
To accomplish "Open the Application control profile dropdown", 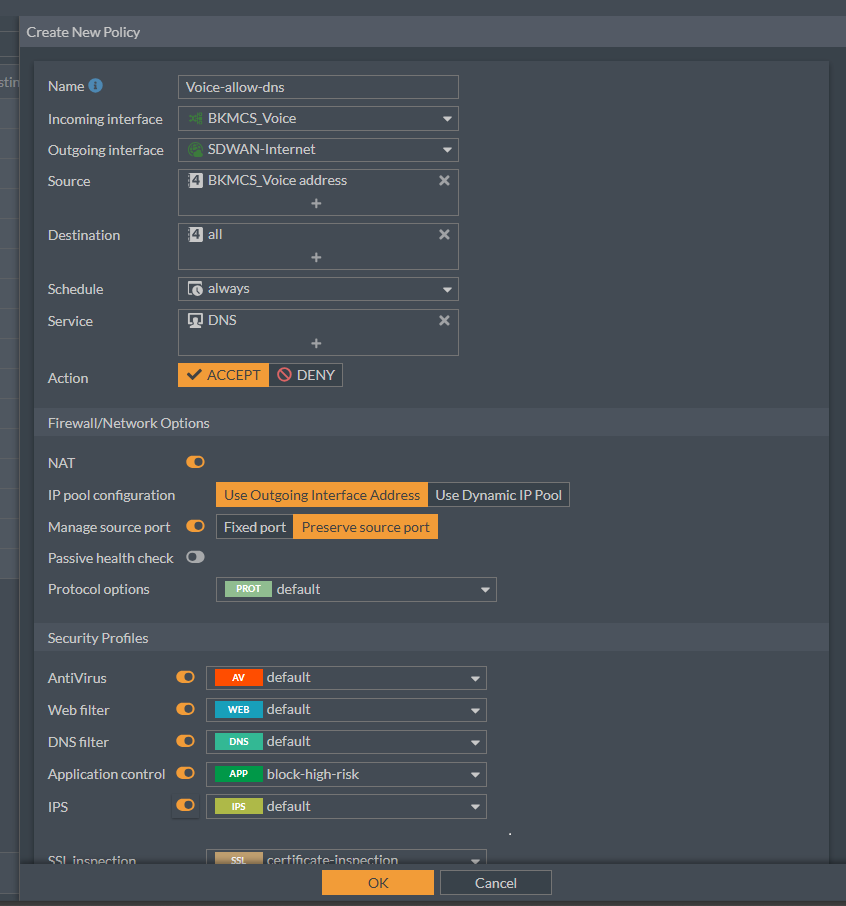I will (x=346, y=774).
